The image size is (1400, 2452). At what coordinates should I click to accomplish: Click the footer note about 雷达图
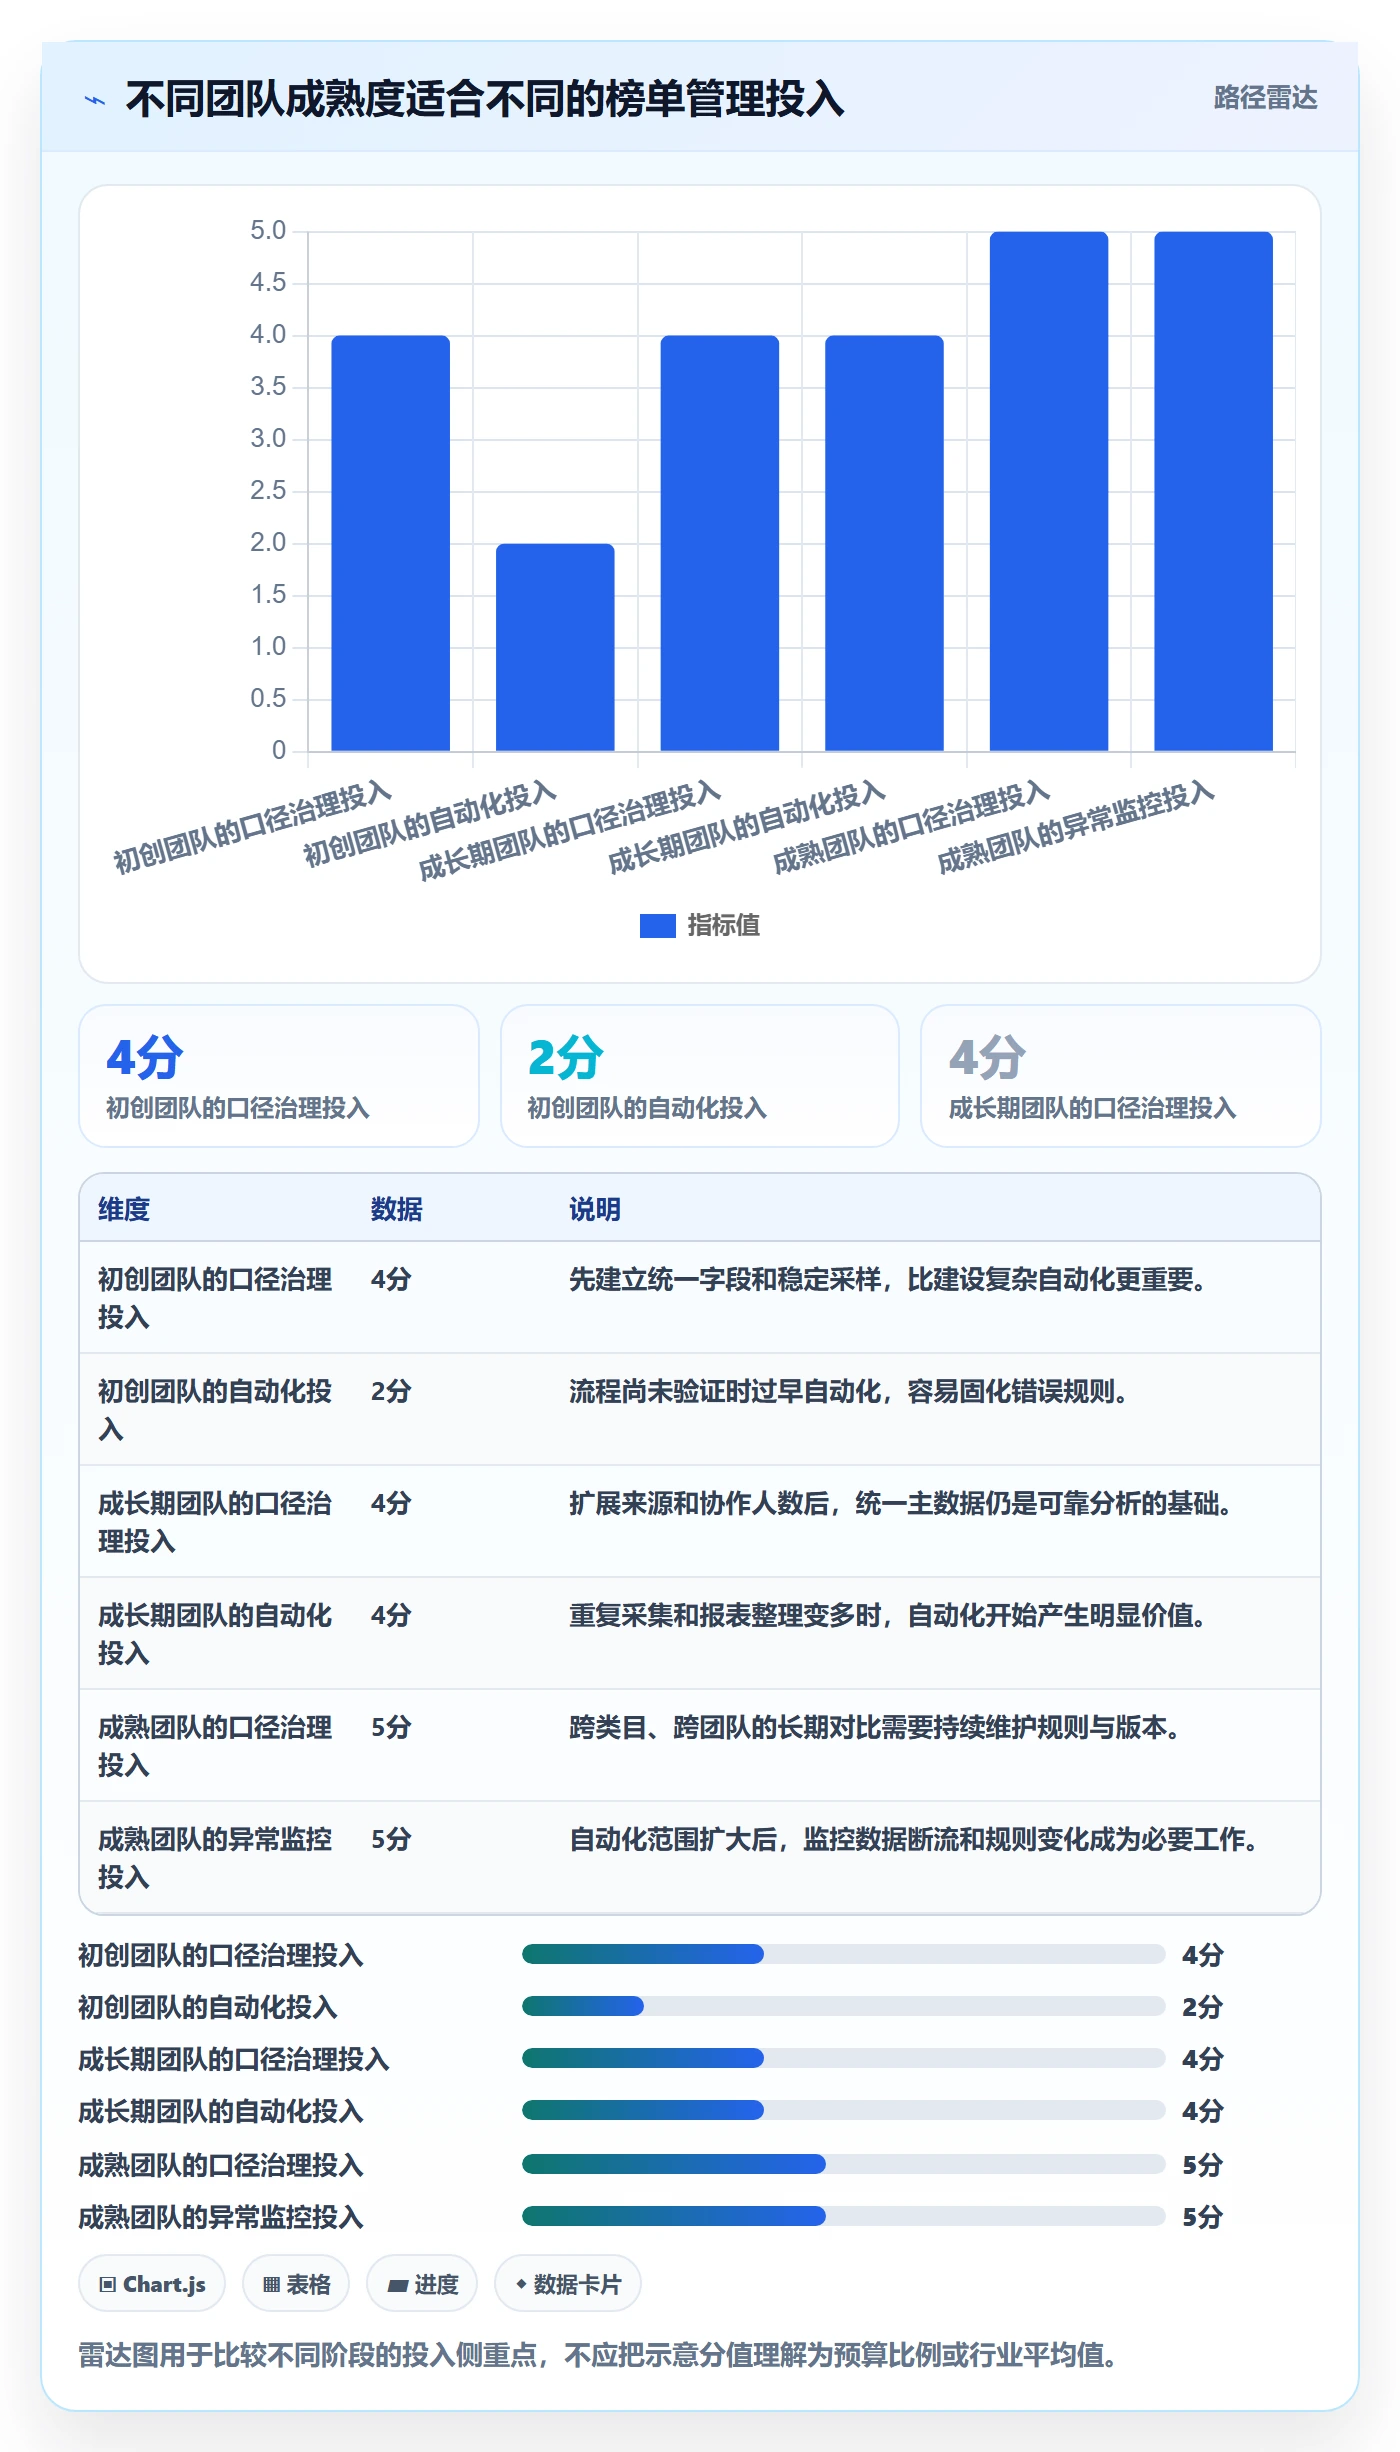597,2355
